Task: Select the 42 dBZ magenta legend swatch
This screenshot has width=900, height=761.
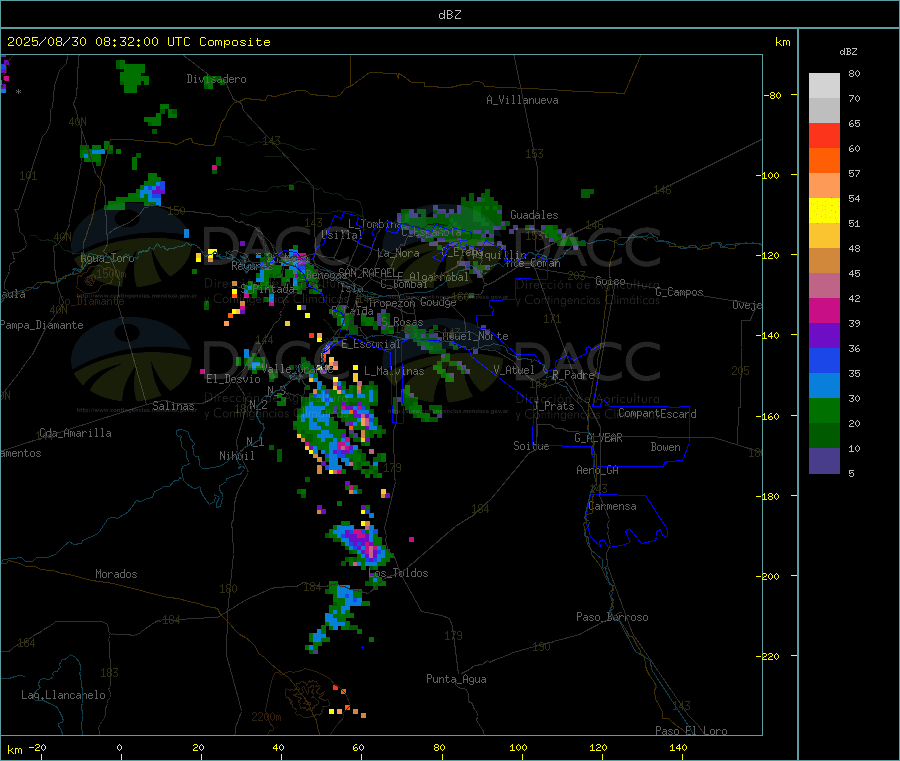Action: point(824,310)
